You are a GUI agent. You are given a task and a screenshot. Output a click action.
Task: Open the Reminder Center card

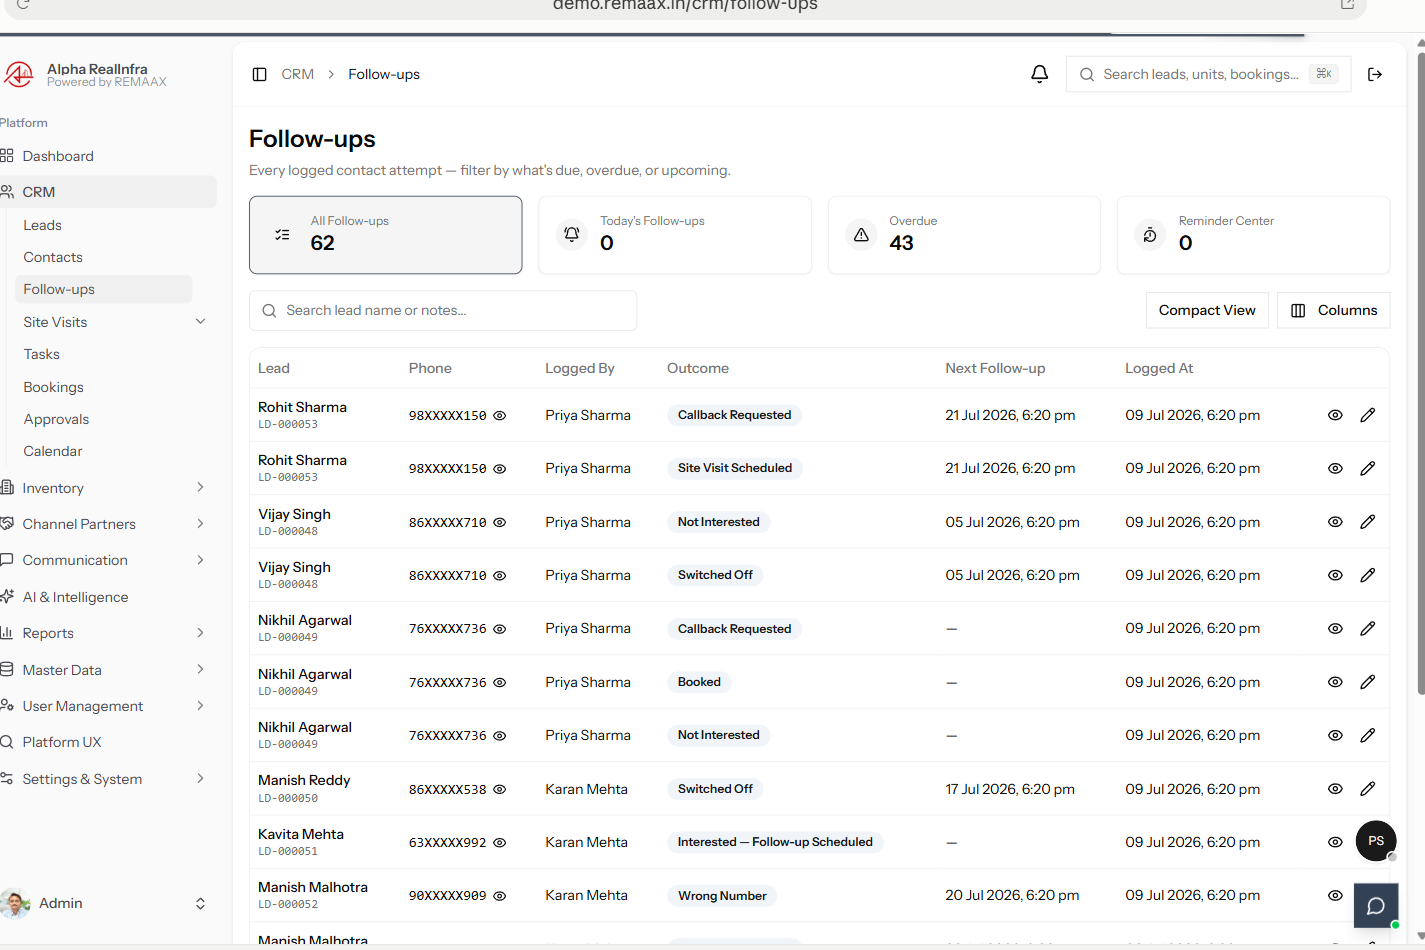point(1253,235)
